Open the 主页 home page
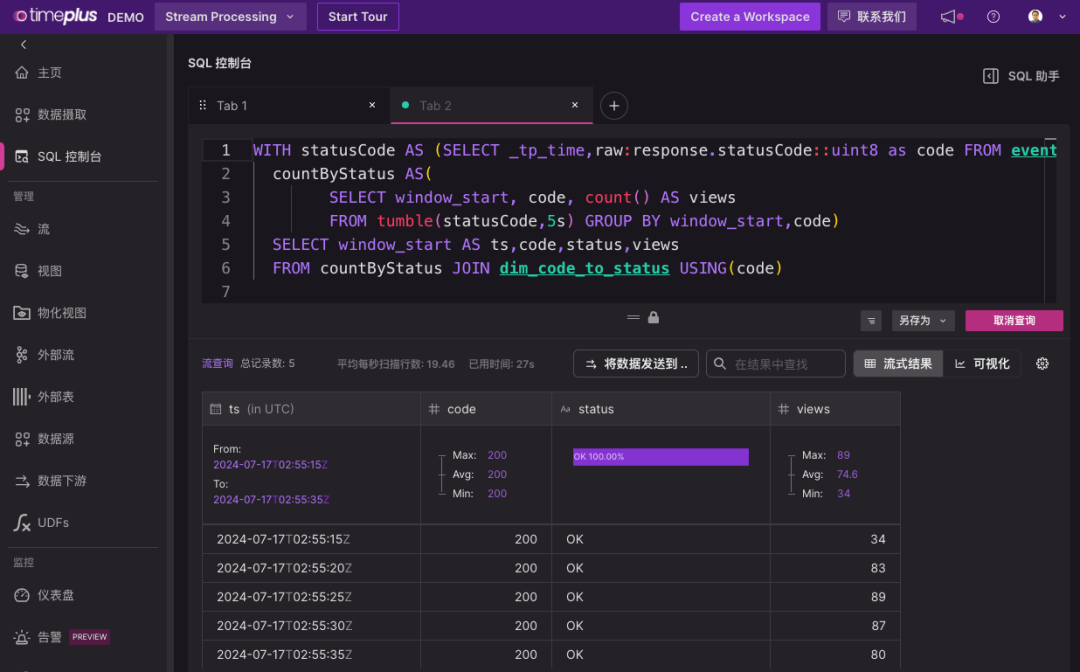 point(39,72)
